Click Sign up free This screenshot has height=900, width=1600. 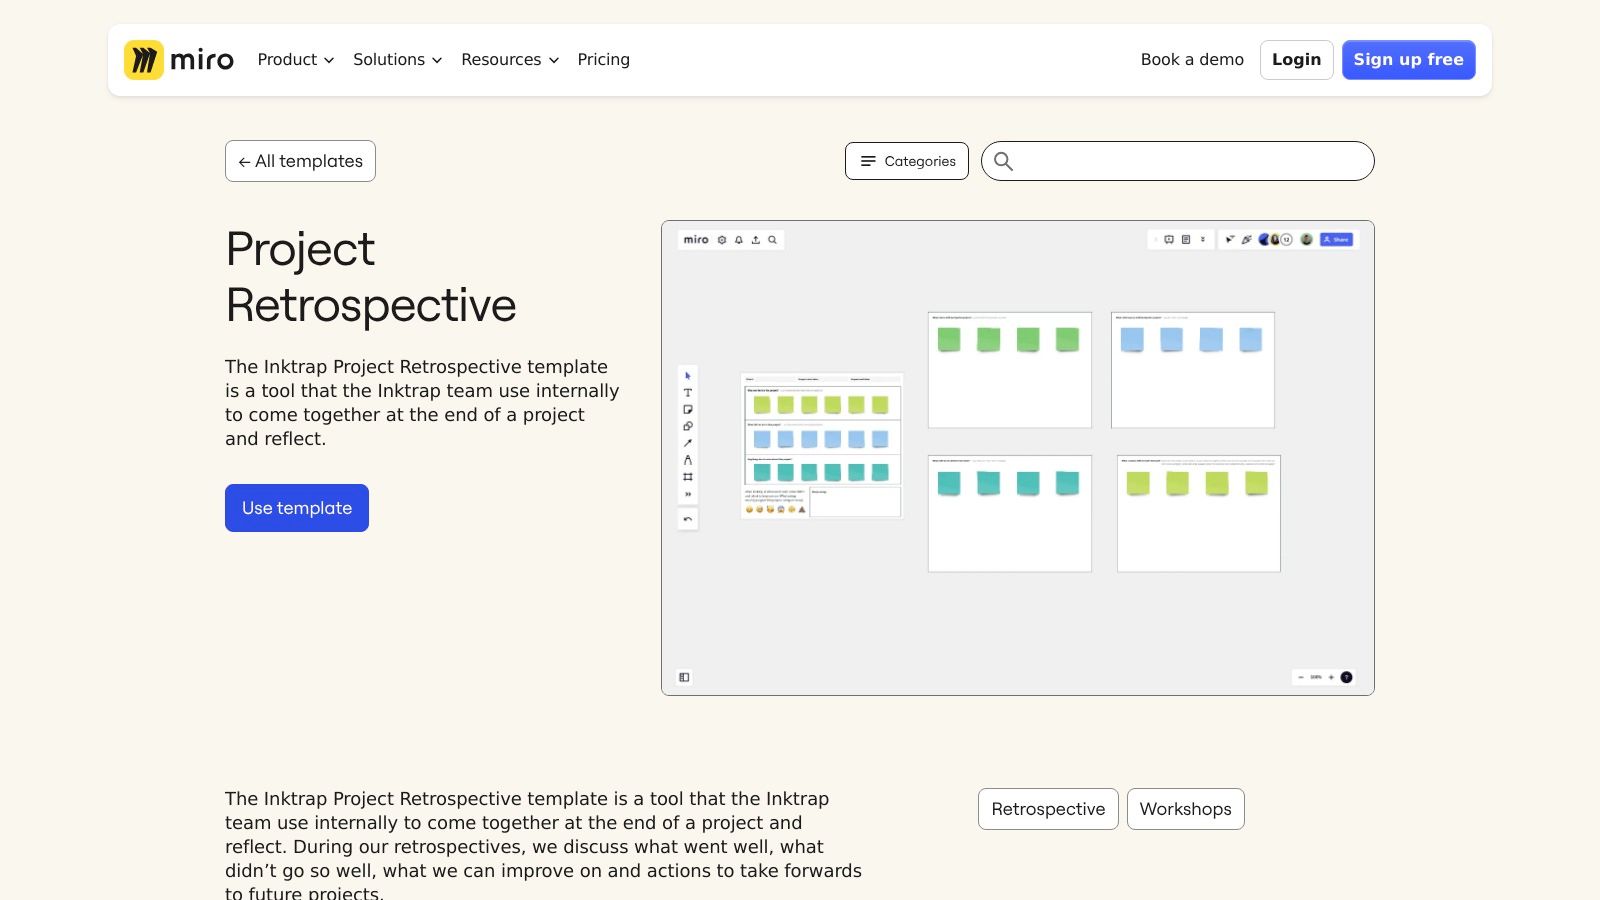click(x=1409, y=60)
